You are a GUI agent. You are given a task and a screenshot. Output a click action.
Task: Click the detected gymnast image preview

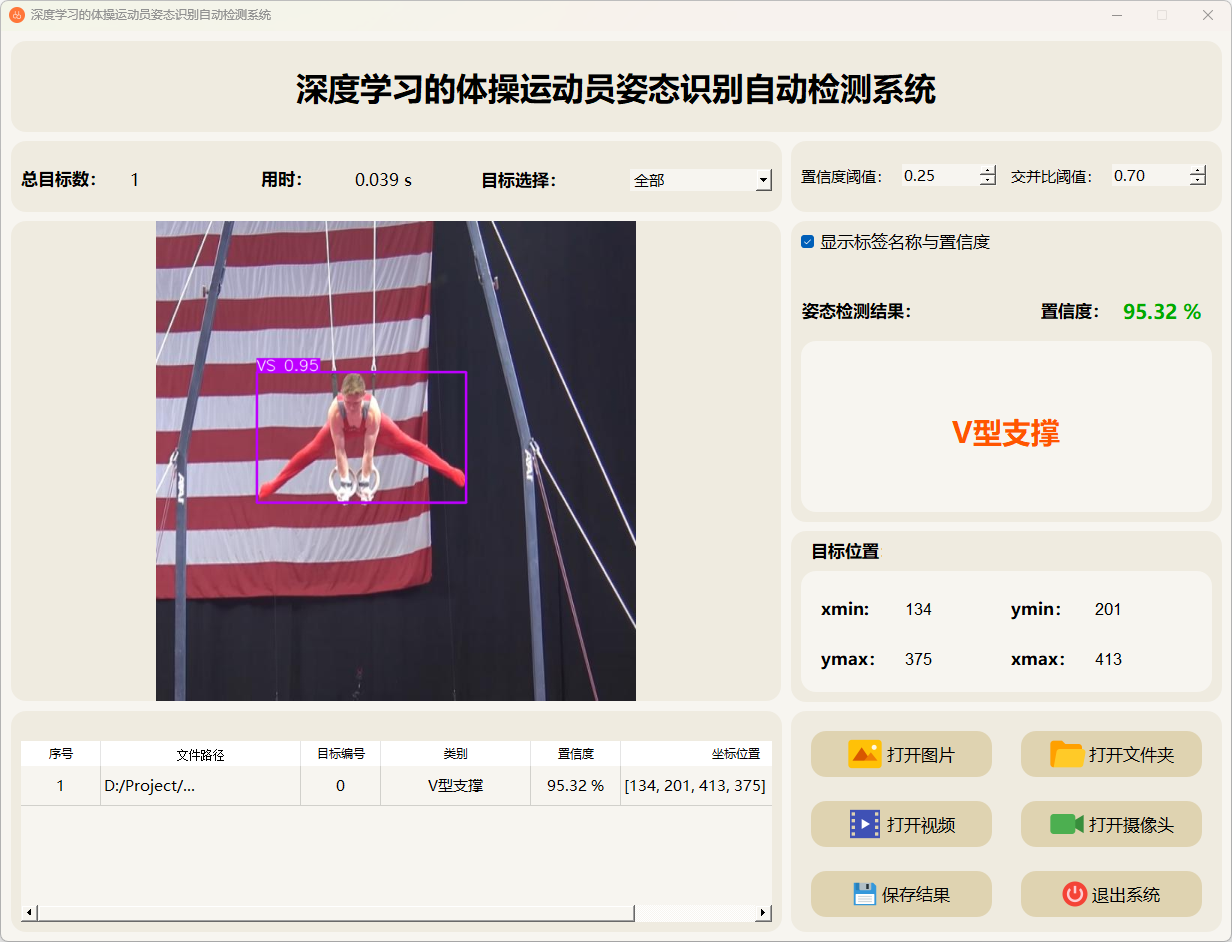tap(395, 460)
